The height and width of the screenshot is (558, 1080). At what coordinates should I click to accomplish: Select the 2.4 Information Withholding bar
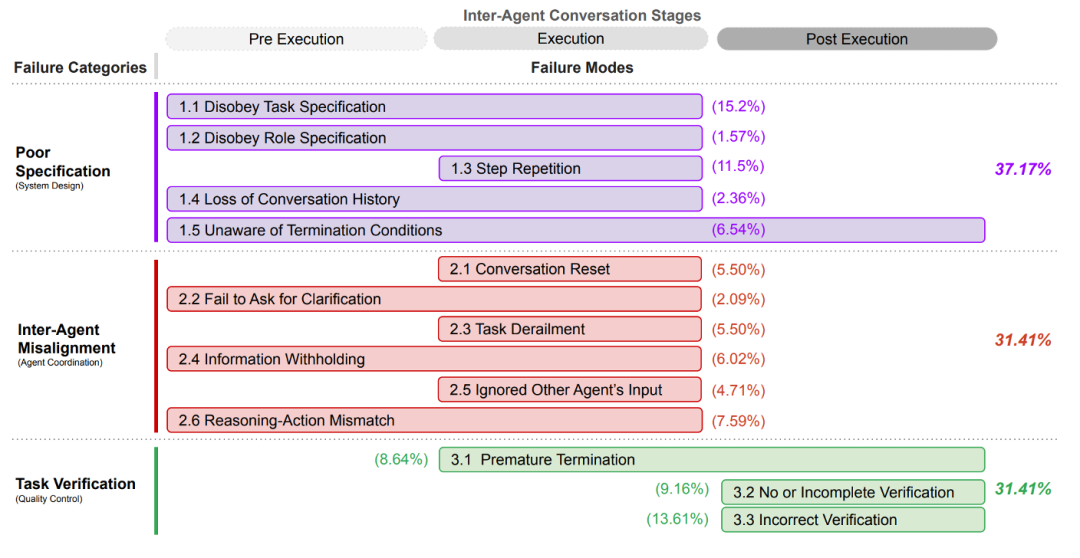[434, 359]
